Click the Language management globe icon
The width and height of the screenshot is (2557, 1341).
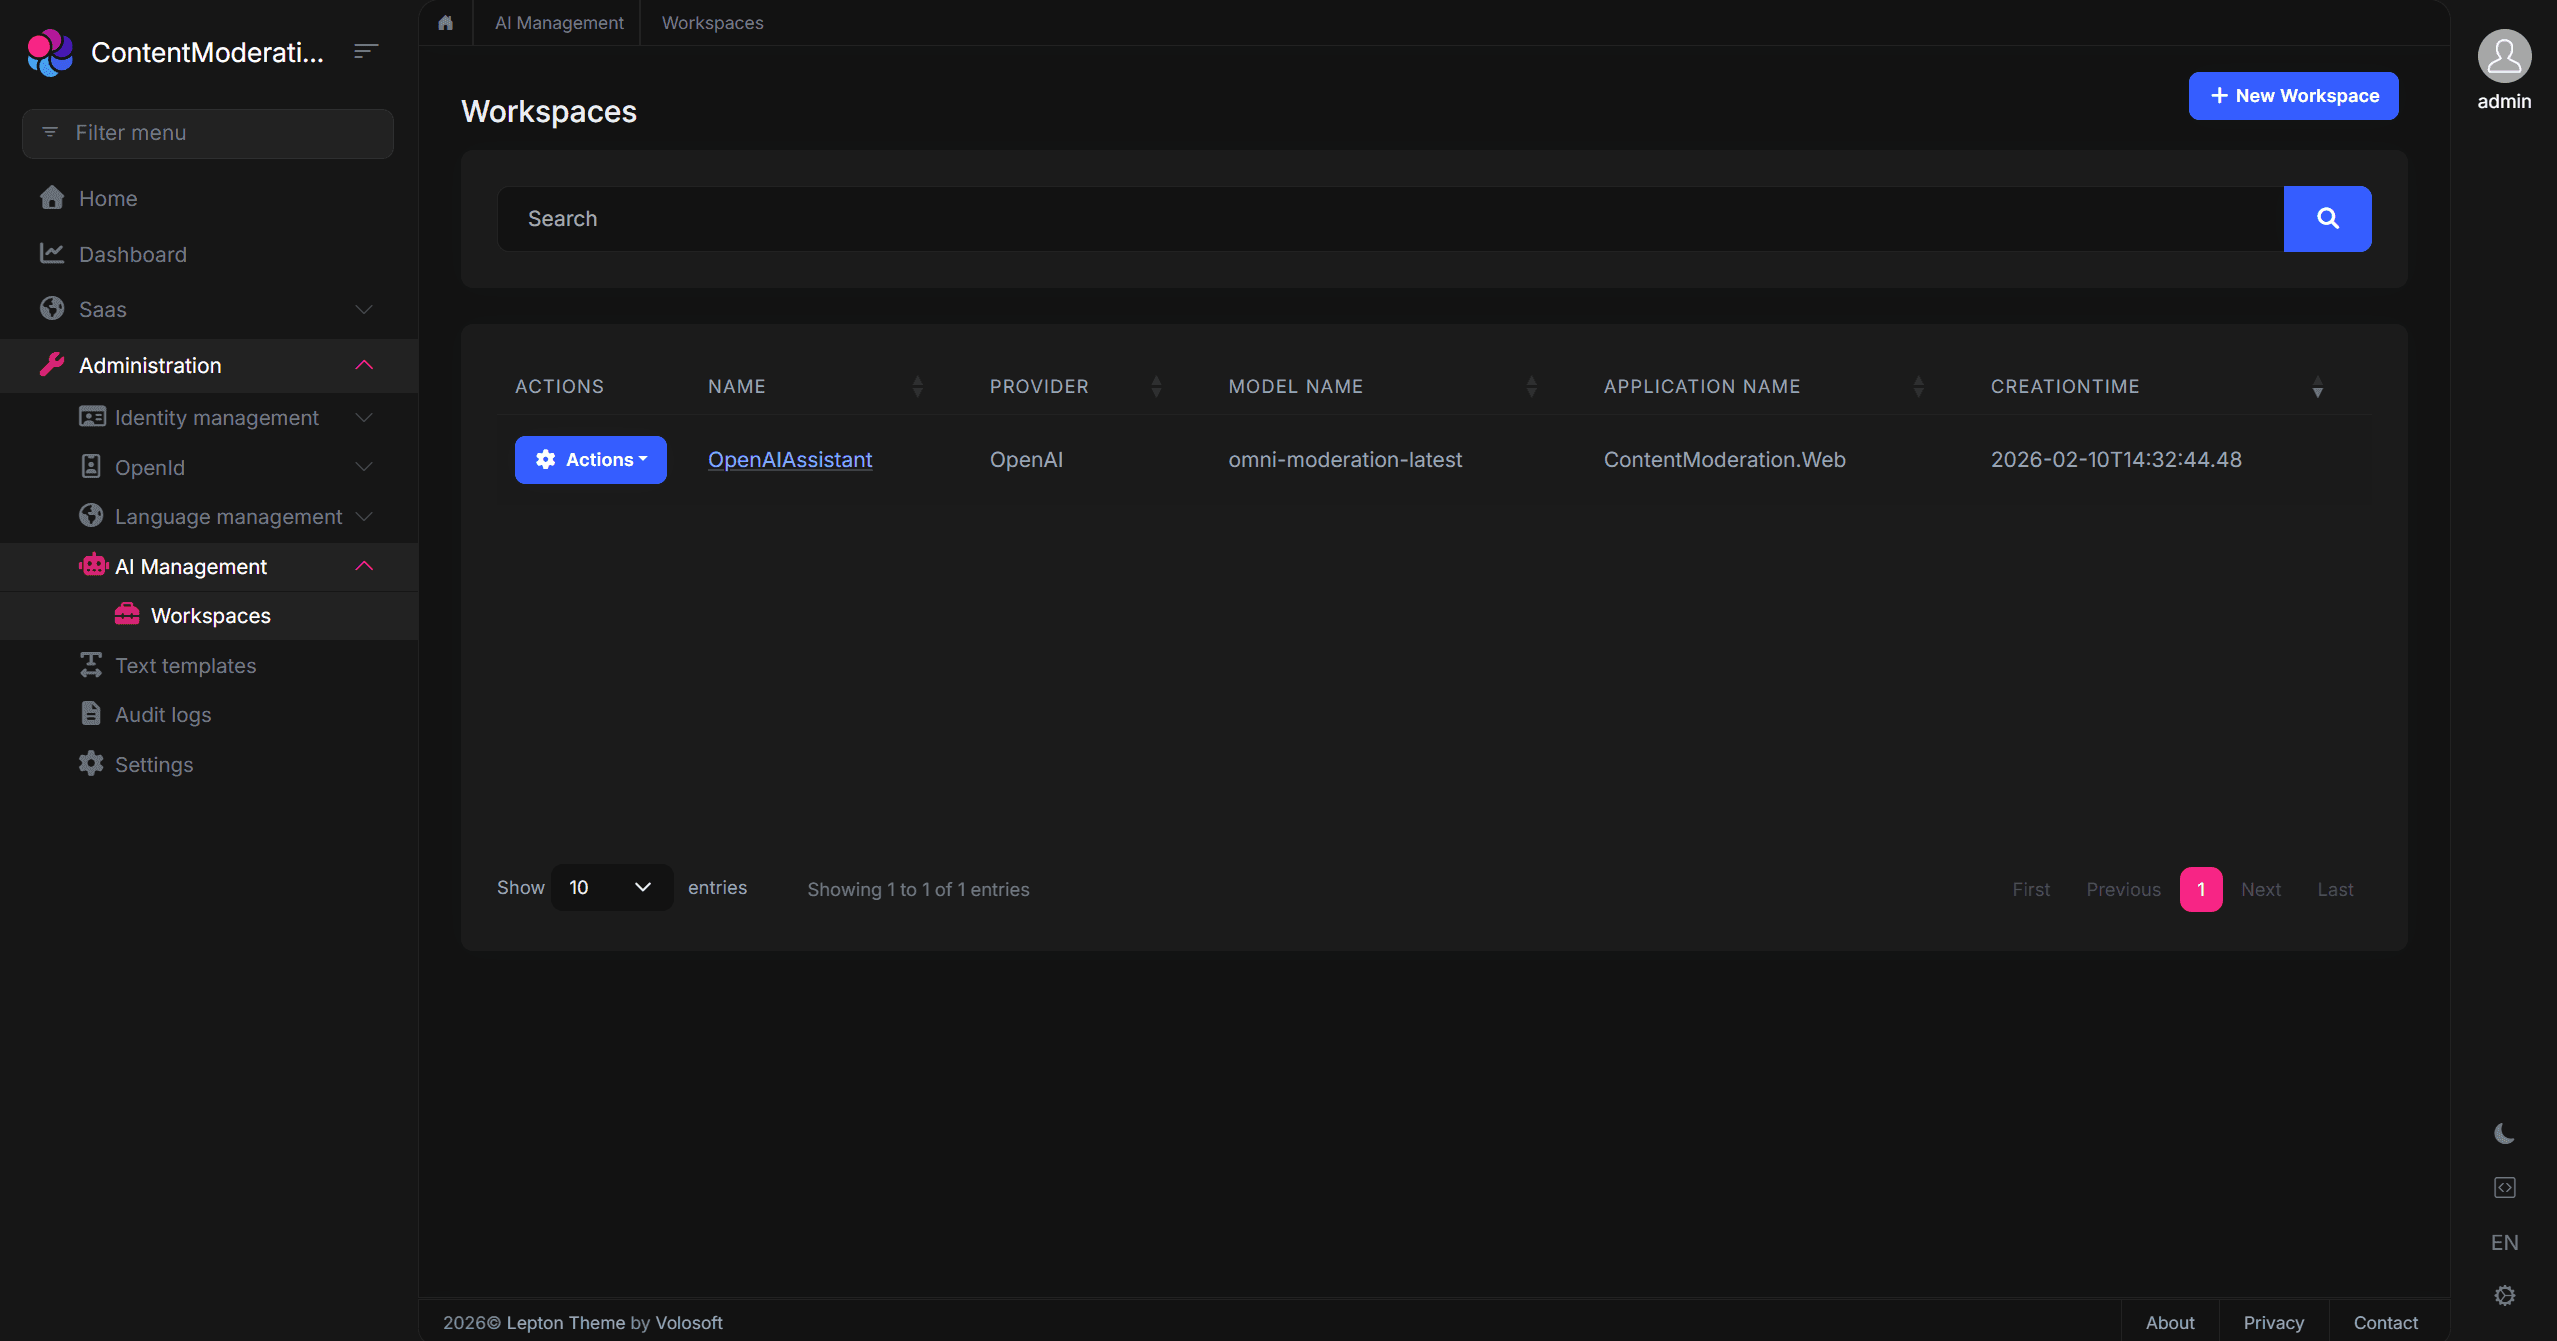[x=90, y=516]
